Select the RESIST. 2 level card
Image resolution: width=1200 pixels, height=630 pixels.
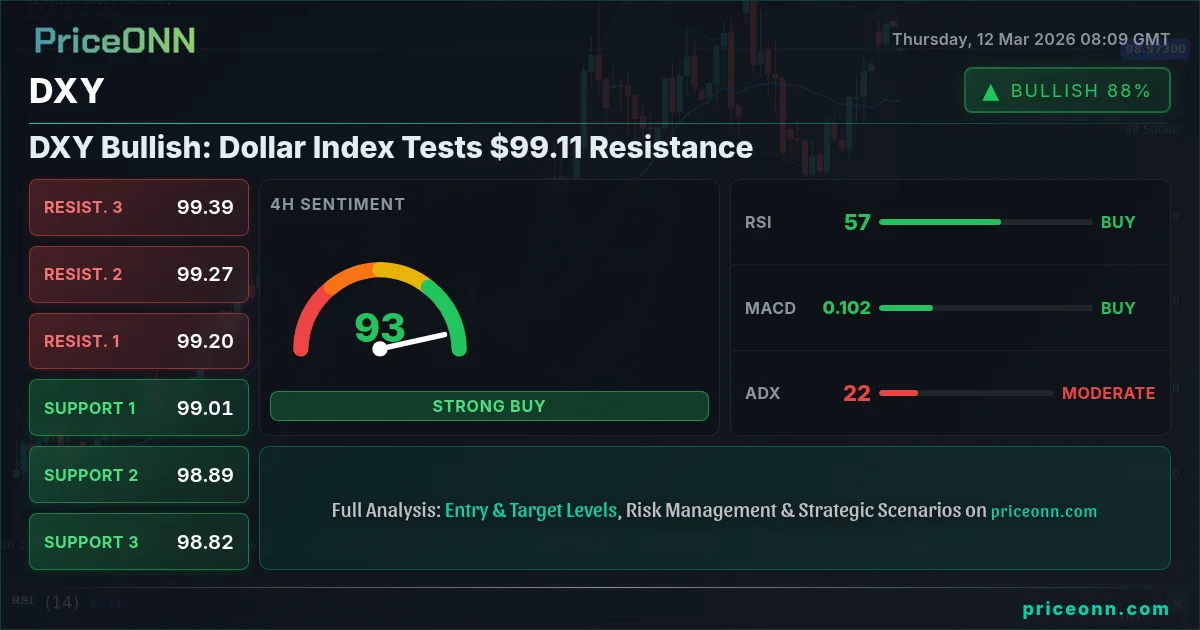[139, 274]
